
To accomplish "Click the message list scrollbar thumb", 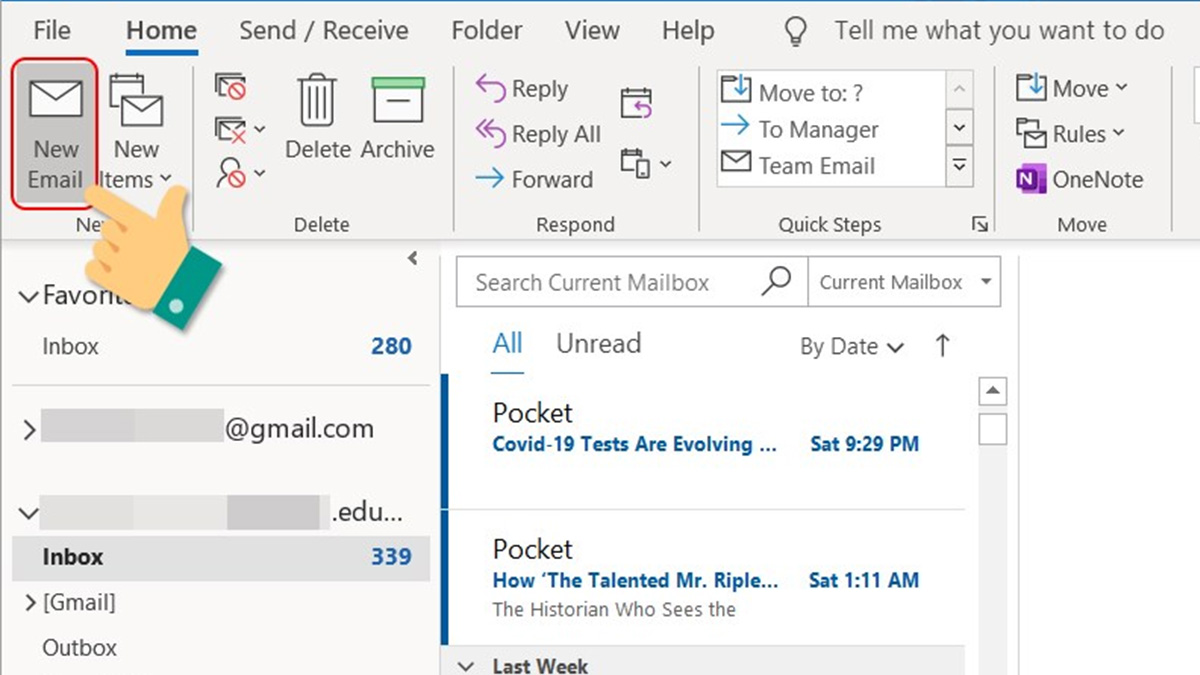I will pyautogui.click(x=993, y=428).
